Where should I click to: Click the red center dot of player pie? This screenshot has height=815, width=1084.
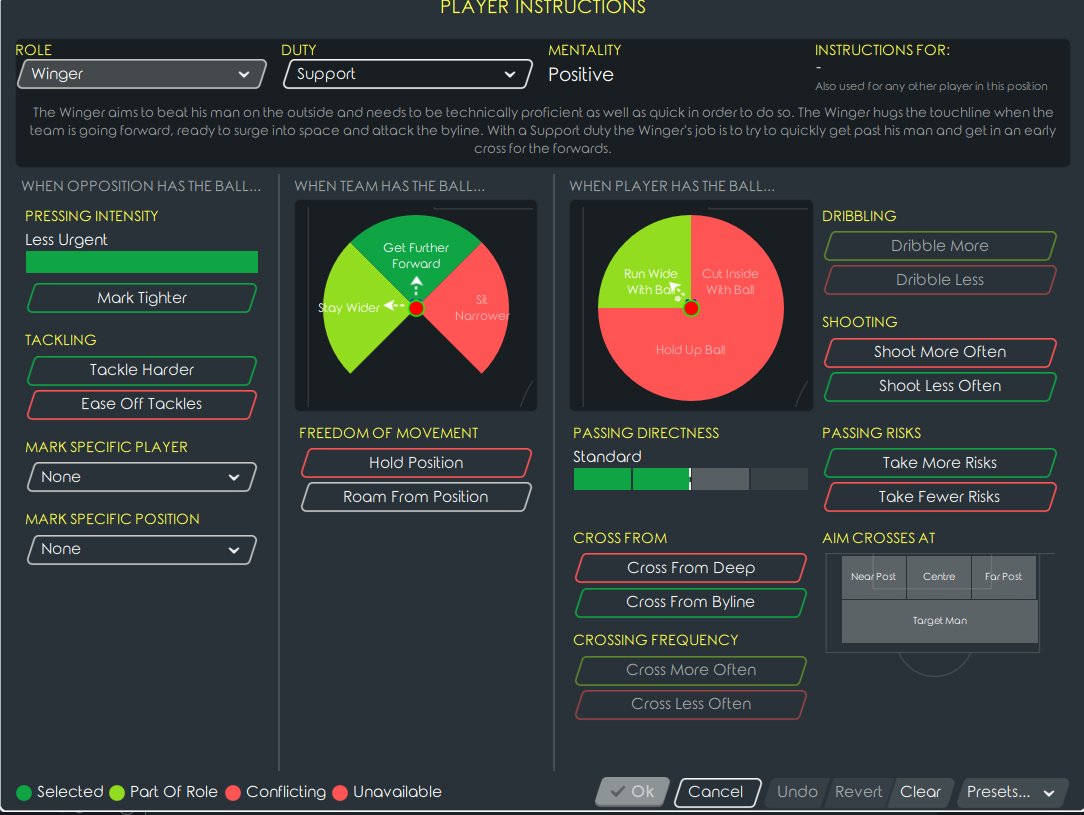click(691, 308)
